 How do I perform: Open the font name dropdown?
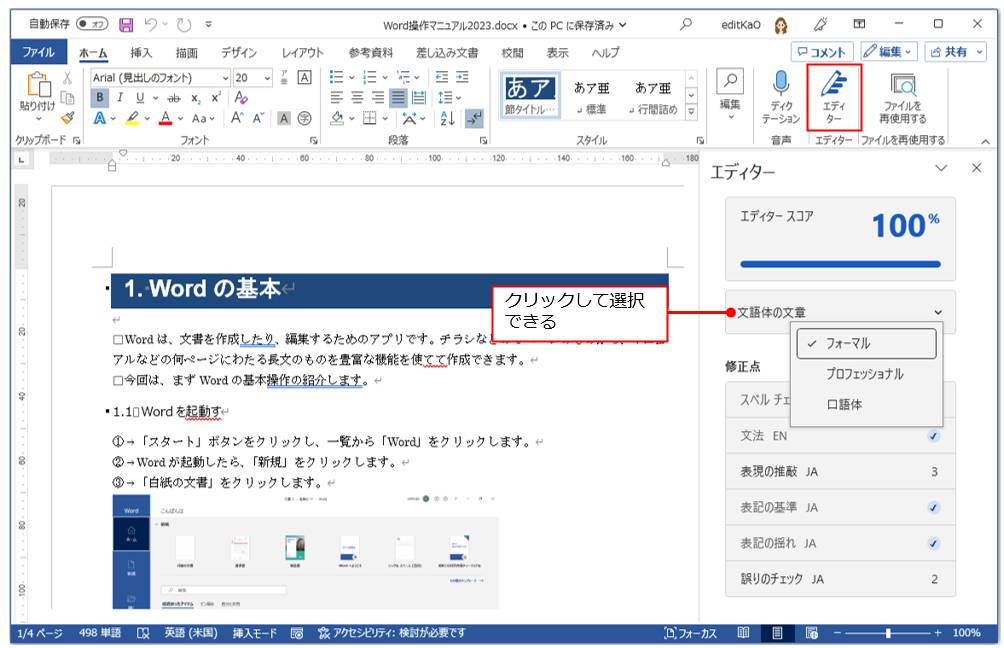coord(225,78)
